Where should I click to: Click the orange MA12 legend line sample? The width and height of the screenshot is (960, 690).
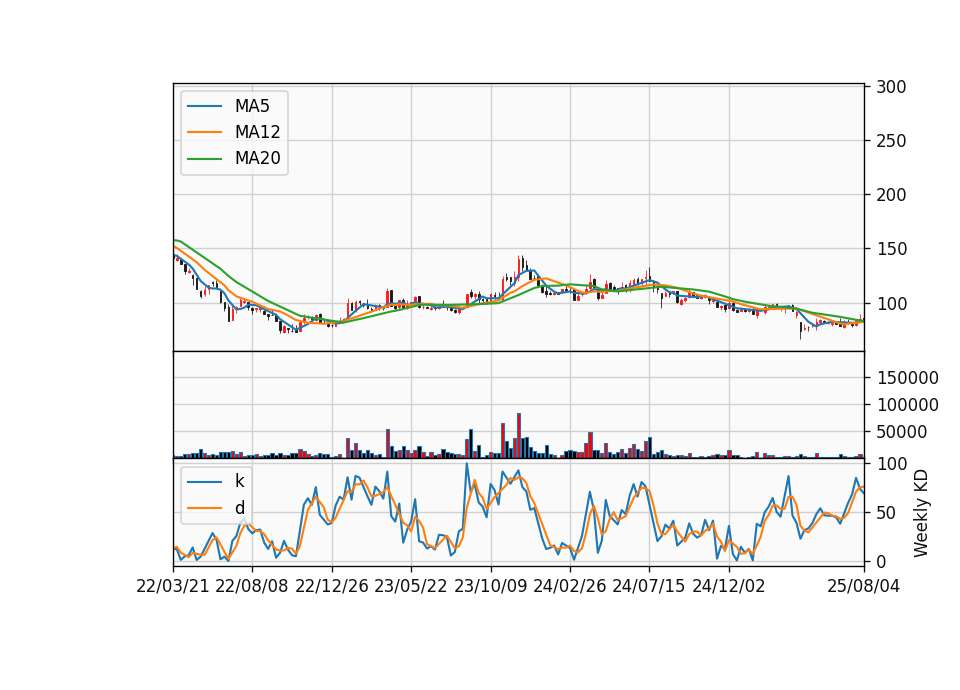pyautogui.click(x=204, y=132)
